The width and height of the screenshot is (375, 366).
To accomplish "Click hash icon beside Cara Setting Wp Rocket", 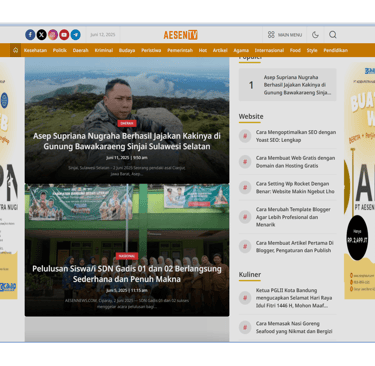I will click(245, 187).
